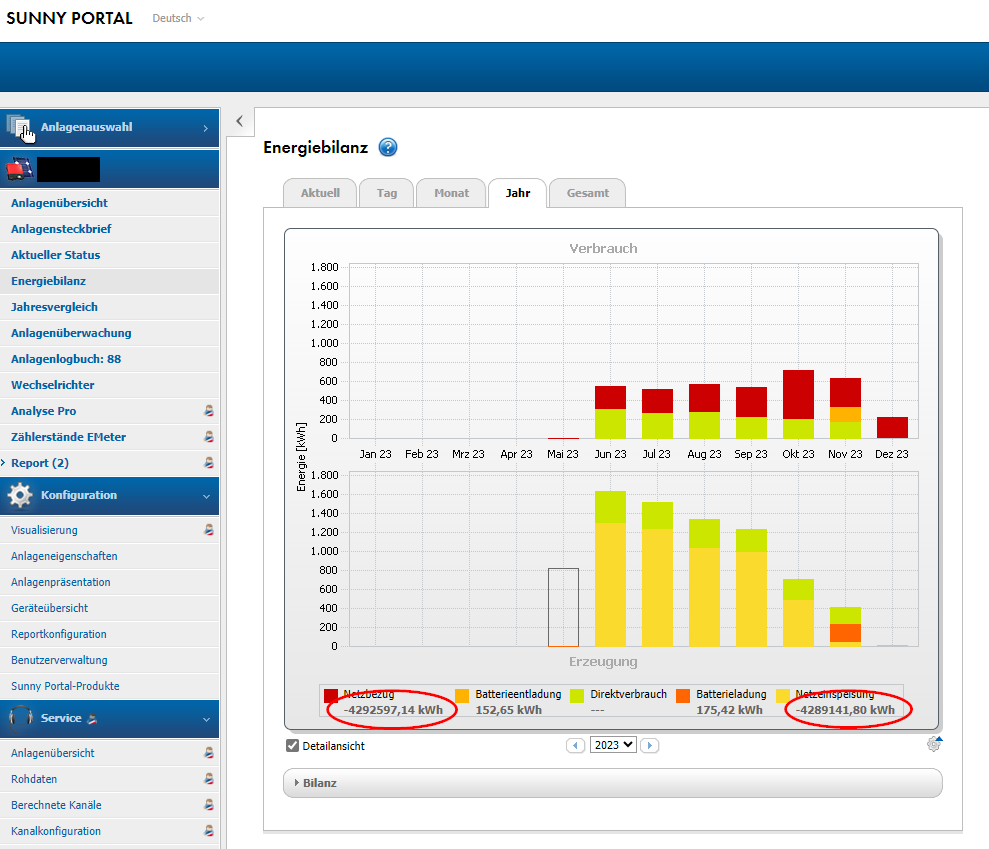The width and height of the screenshot is (989, 849).
Task: Click the user icon next to Report (2)
Action: click(x=209, y=462)
